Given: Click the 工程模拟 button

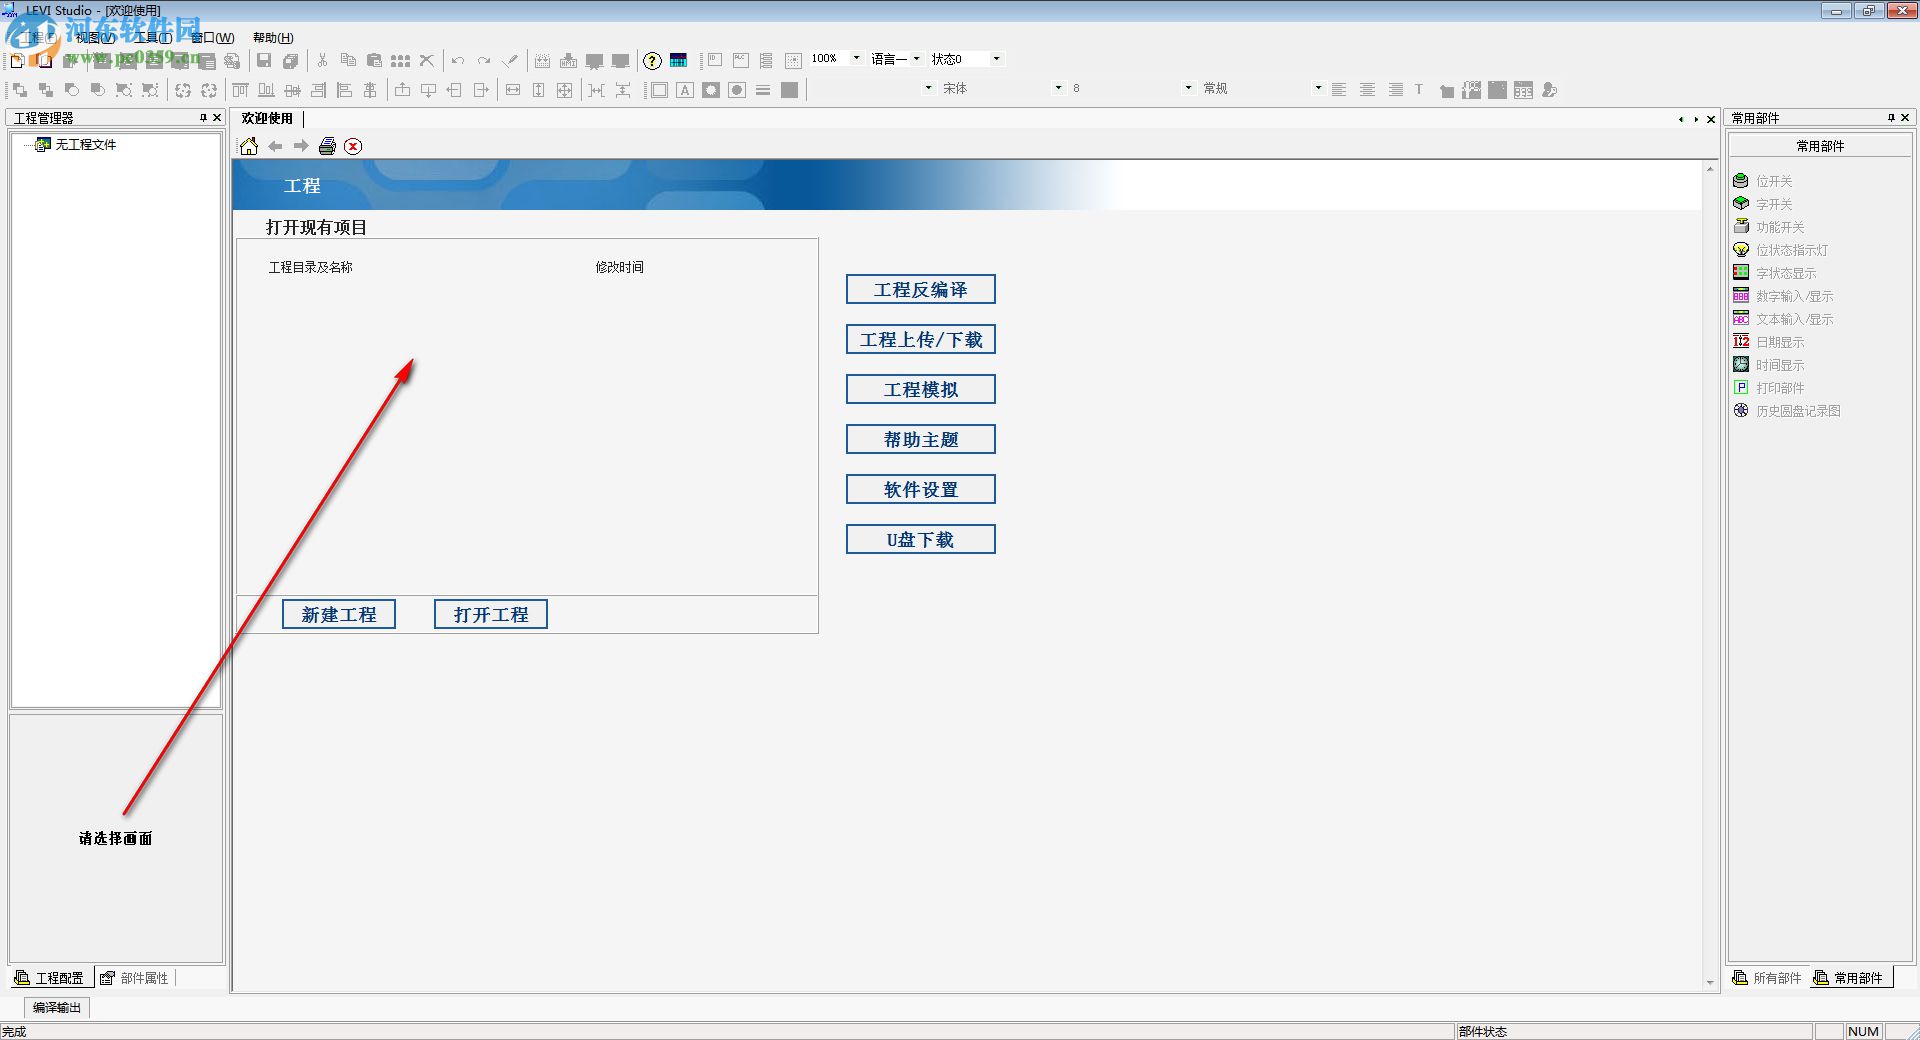Looking at the screenshot, I should 921,389.
